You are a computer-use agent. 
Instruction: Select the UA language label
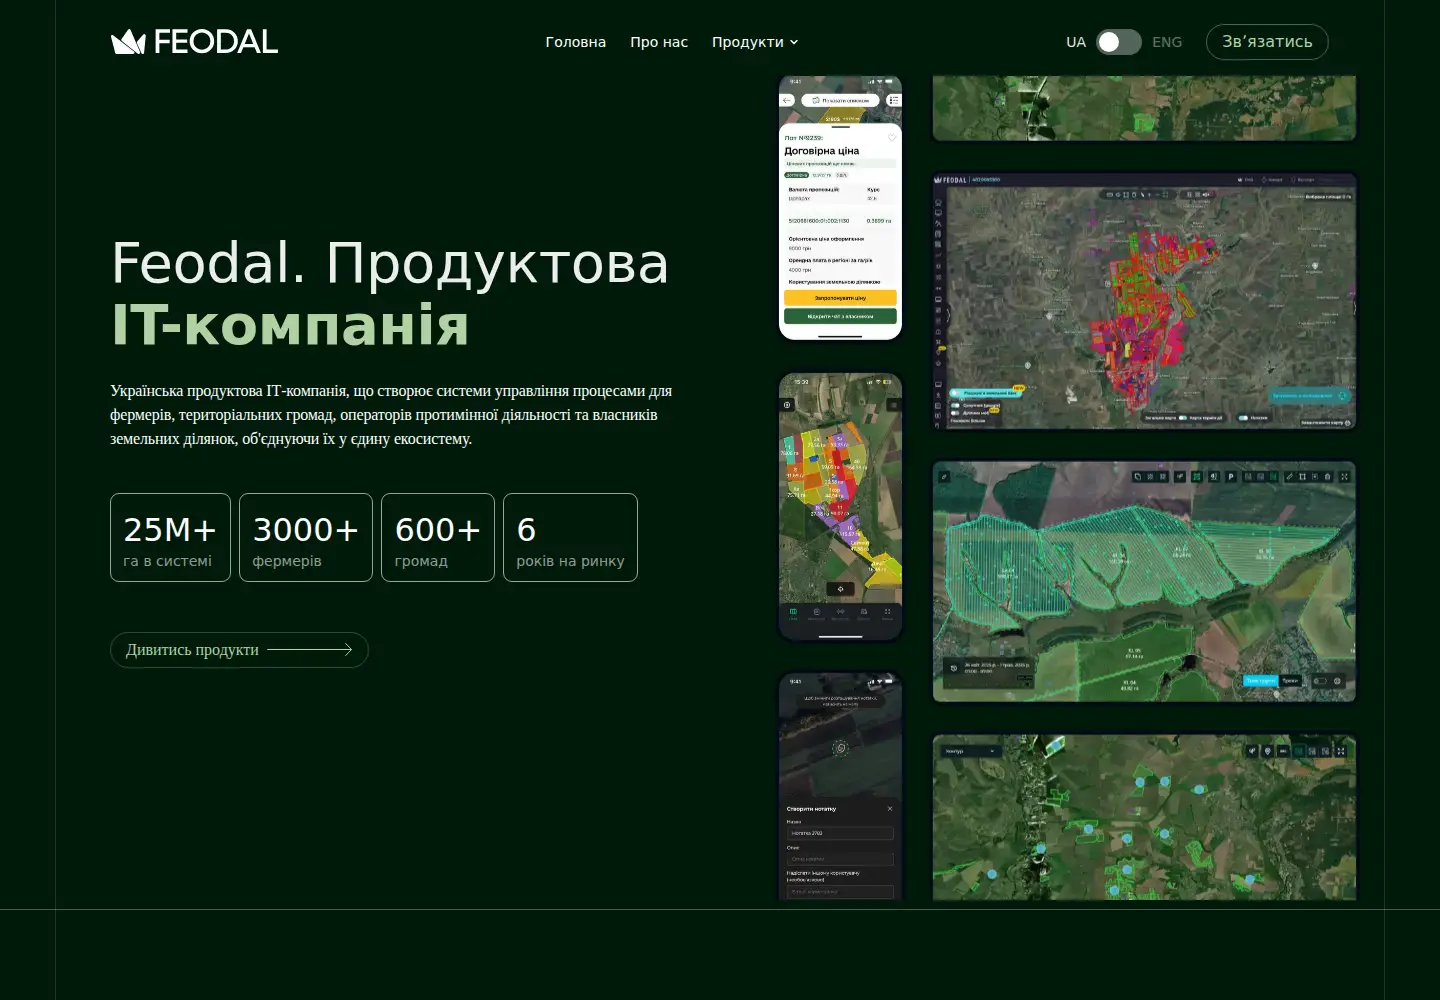1076,42
